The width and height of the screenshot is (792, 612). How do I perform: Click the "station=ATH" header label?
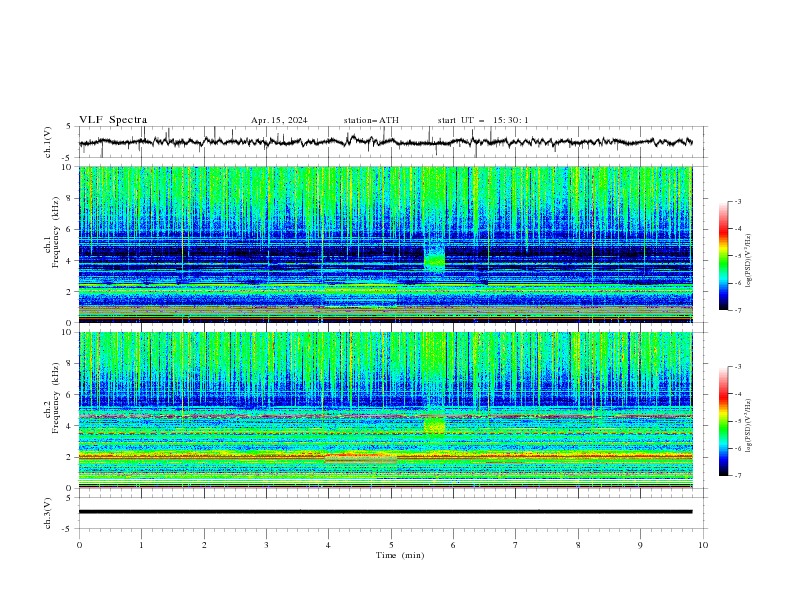coord(371,120)
